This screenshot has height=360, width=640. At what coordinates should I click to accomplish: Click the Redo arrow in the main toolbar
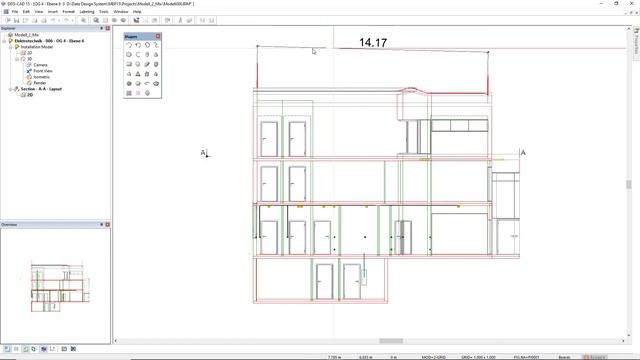point(67,20)
